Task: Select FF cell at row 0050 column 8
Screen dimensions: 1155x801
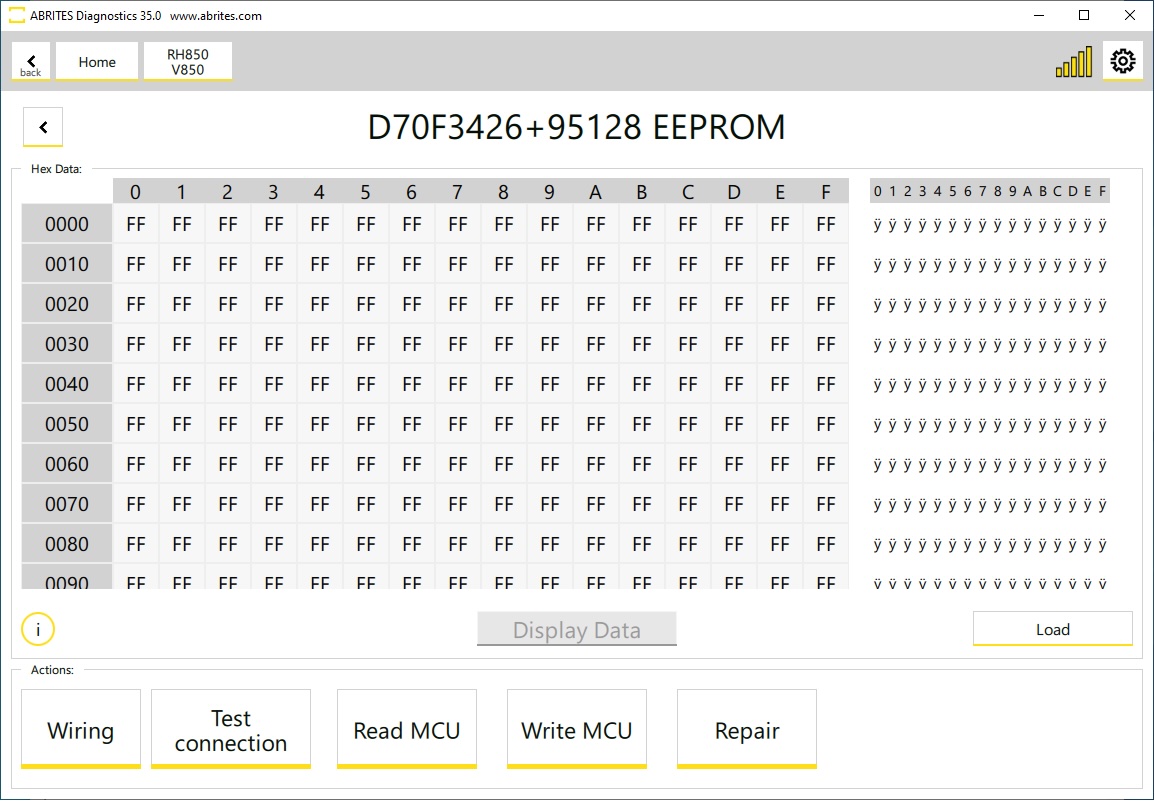Action: tap(504, 424)
